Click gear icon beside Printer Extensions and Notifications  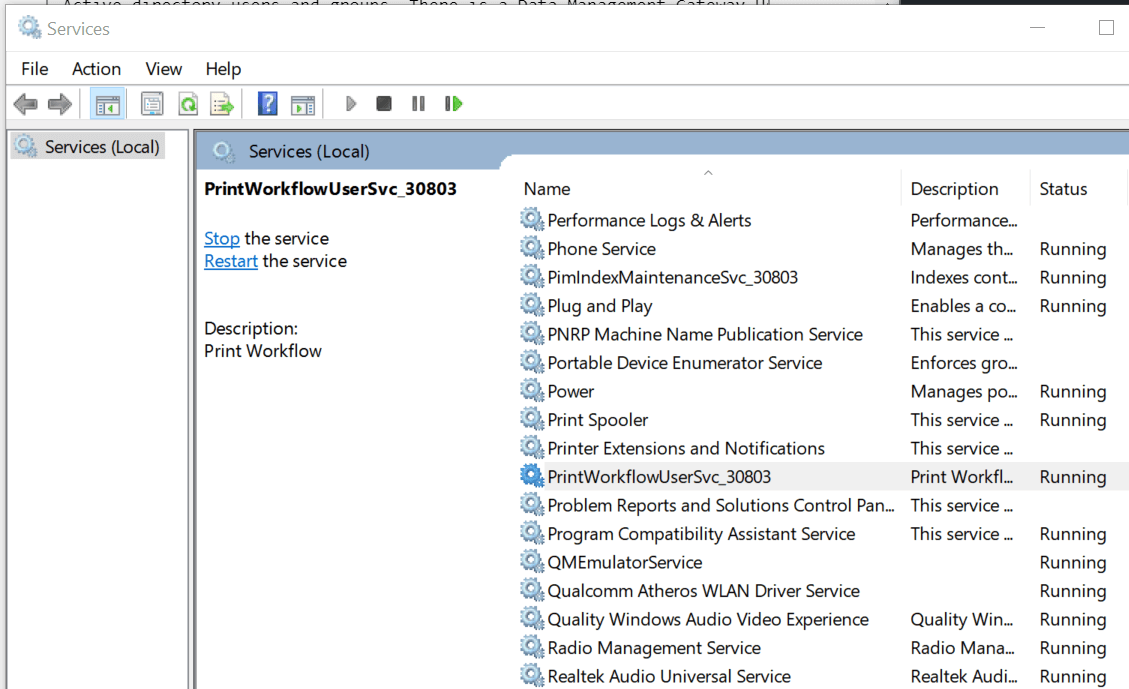point(532,447)
